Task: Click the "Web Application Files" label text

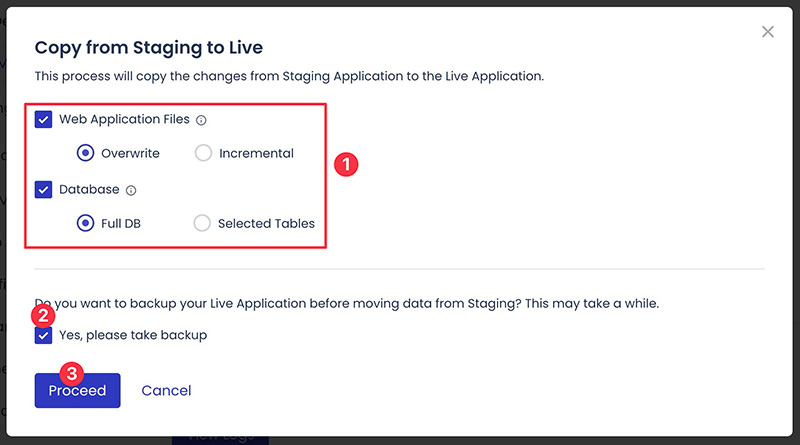Action: [x=124, y=120]
